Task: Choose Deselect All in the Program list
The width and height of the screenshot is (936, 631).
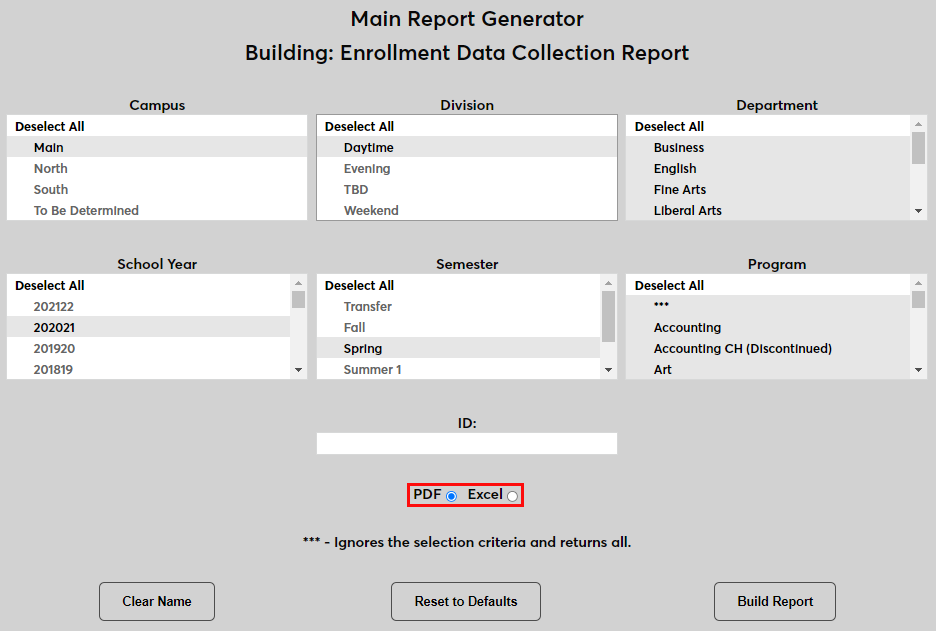Action: [768, 285]
